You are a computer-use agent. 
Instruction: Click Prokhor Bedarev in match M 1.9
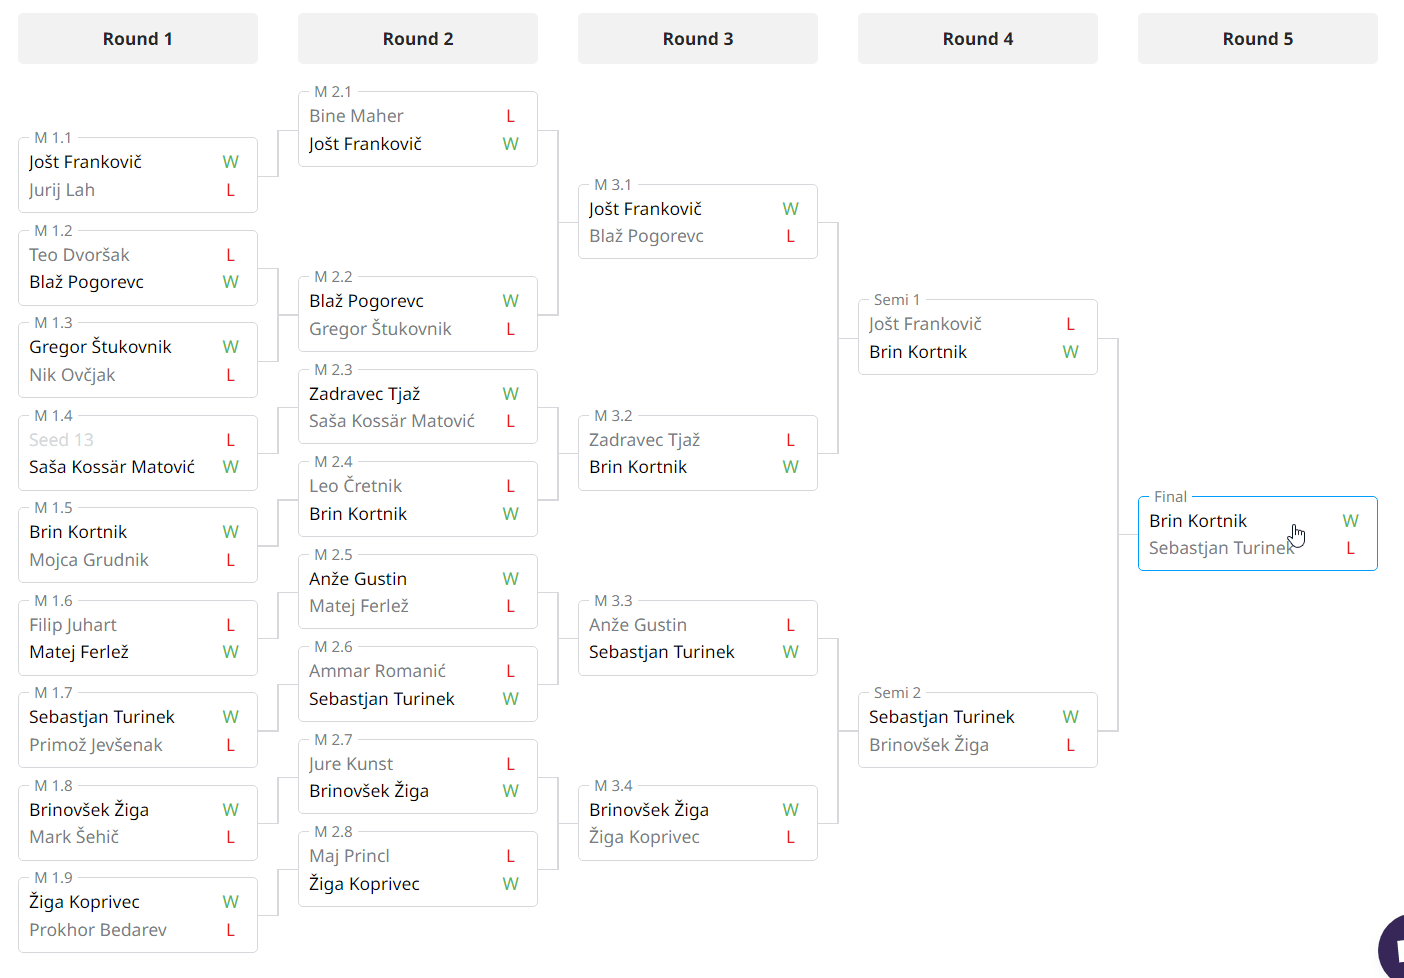tap(98, 930)
